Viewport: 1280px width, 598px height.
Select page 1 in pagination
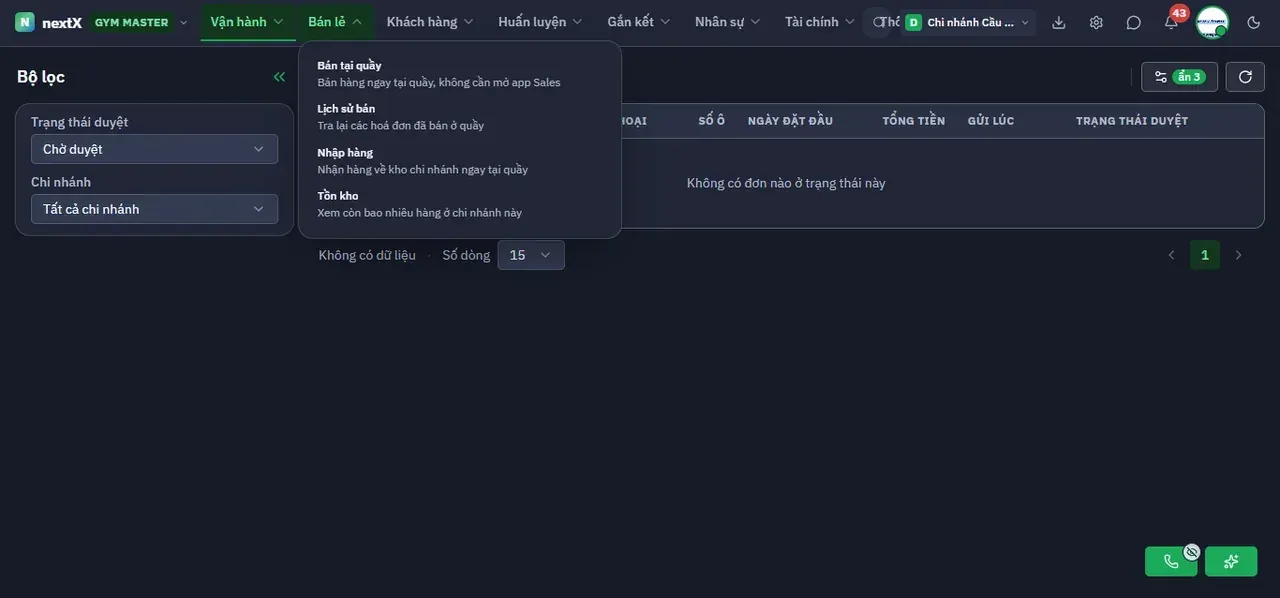pyautogui.click(x=1205, y=255)
